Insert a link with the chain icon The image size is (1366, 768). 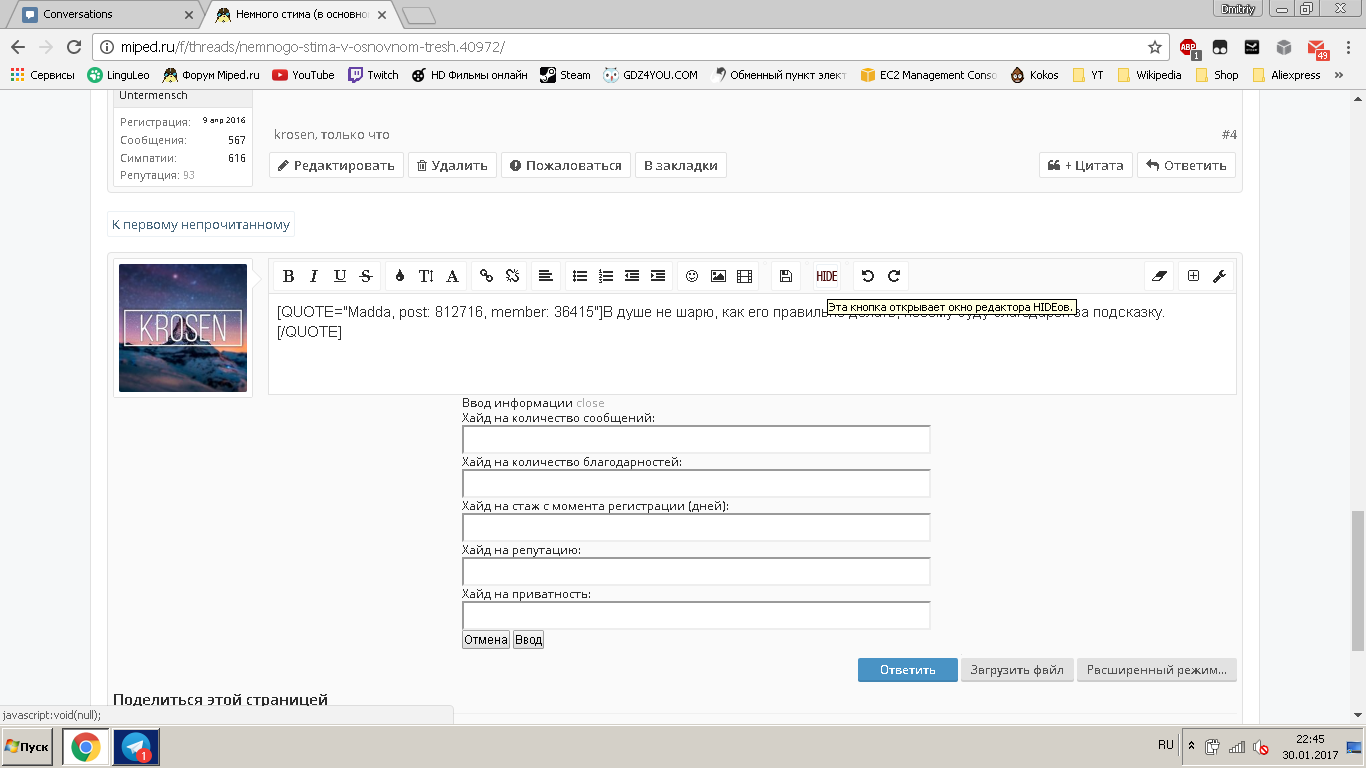point(486,276)
